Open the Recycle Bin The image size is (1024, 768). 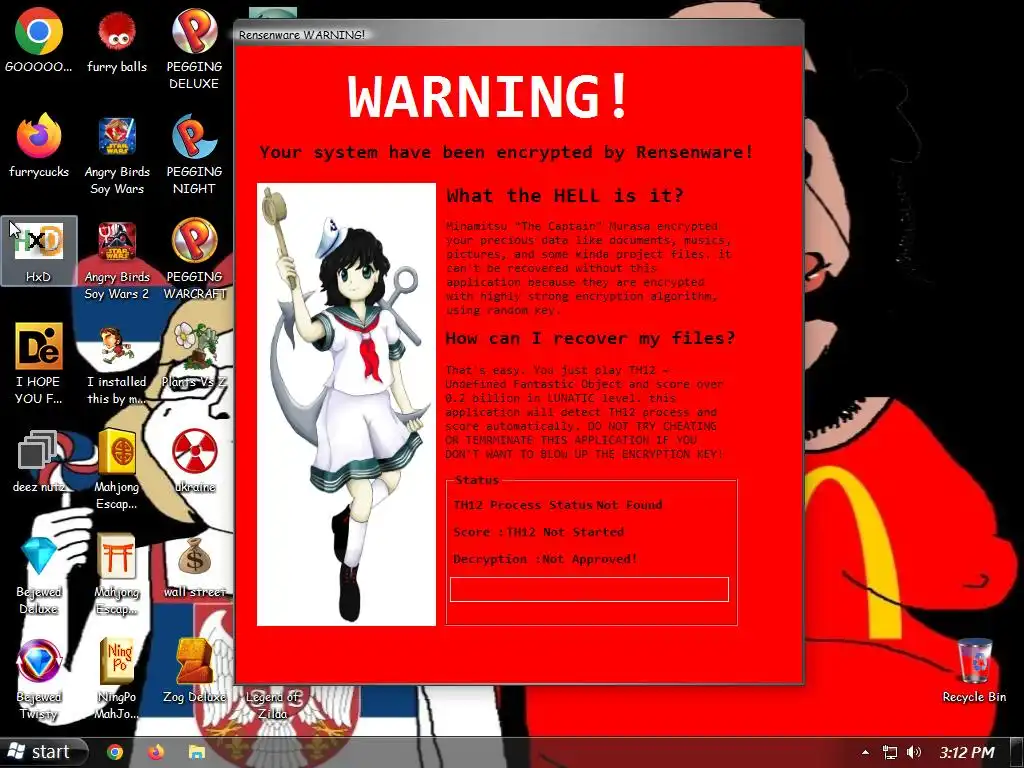[974, 671]
